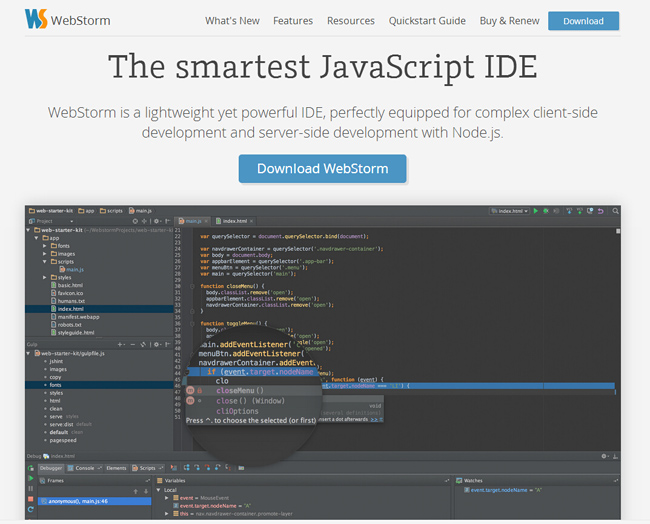Click the app breadcrumb in navigation bar
The image size is (650, 524).
pyautogui.click(x=86, y=211)
